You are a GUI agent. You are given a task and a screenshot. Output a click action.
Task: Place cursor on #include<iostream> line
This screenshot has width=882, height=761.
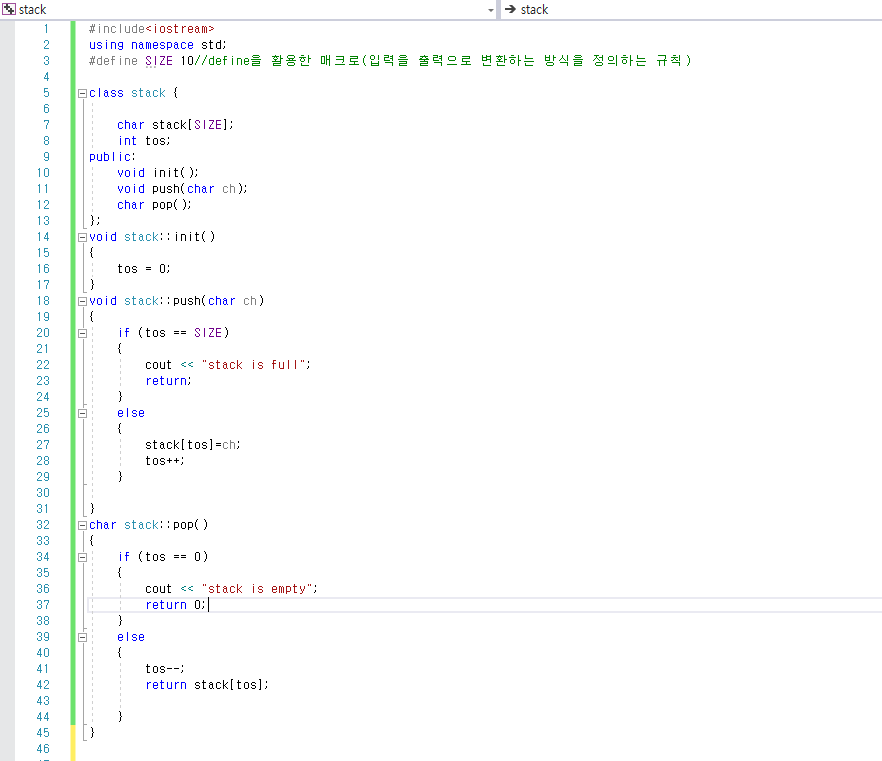point(152,29)
